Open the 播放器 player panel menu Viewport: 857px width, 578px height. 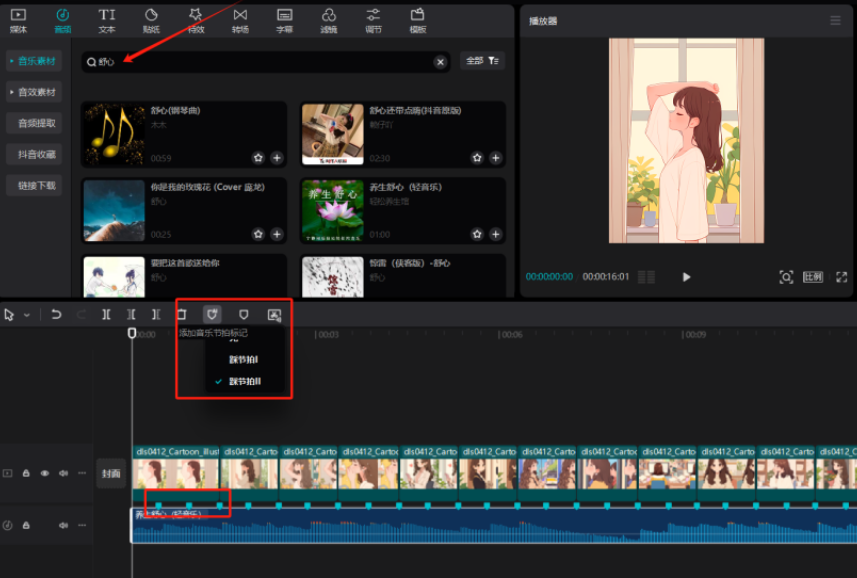point(835,21)
